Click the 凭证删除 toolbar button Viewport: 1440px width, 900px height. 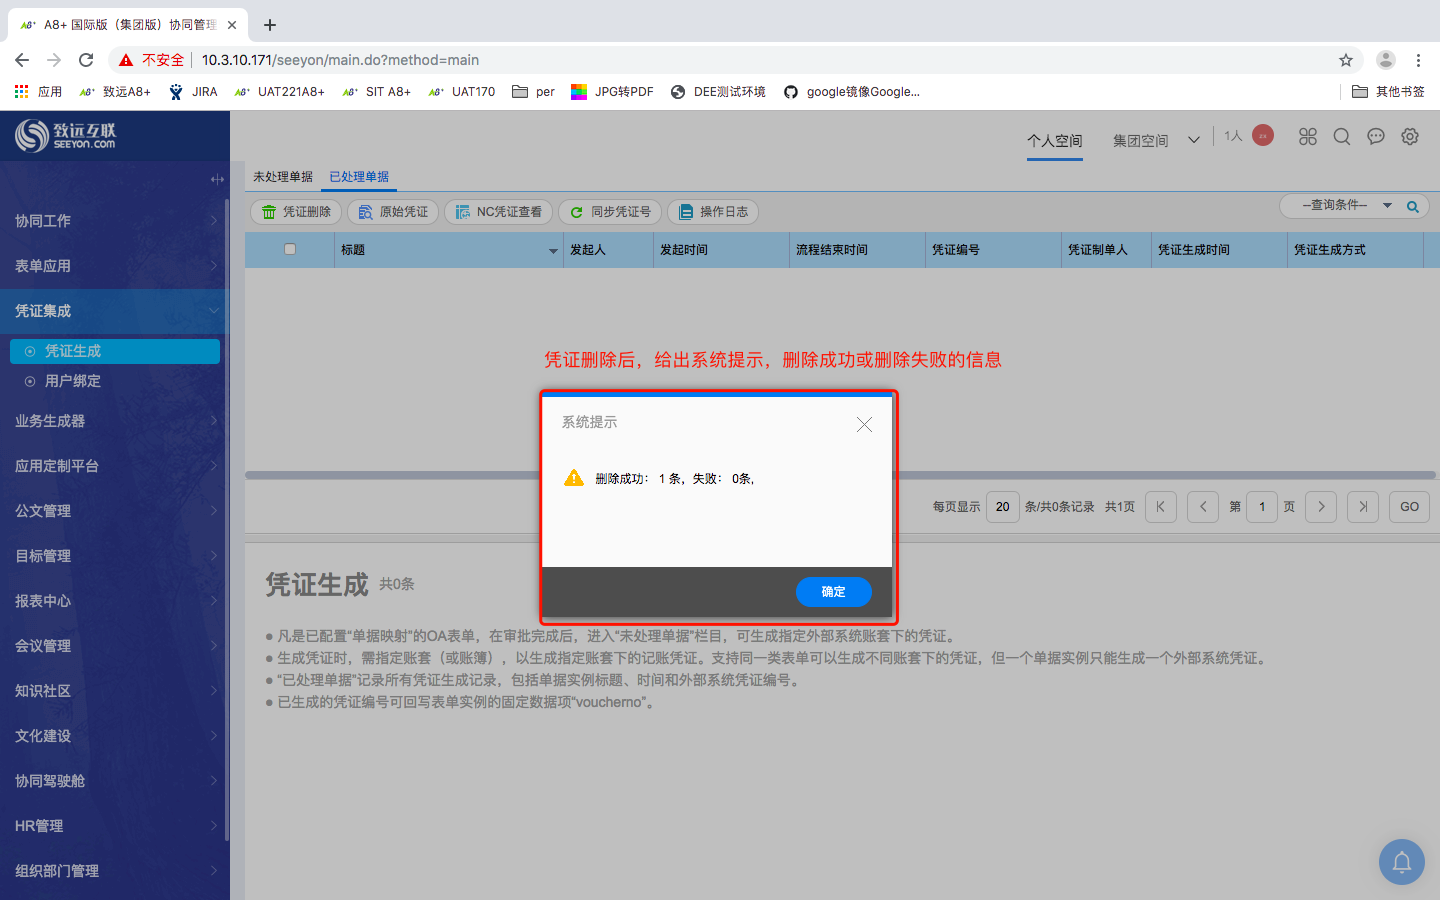(296, 212)
